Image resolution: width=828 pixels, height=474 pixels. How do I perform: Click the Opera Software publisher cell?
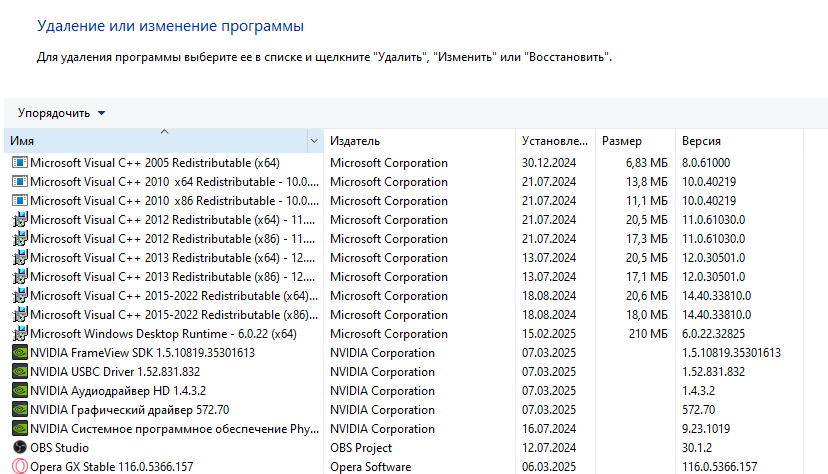click(371, 467)
